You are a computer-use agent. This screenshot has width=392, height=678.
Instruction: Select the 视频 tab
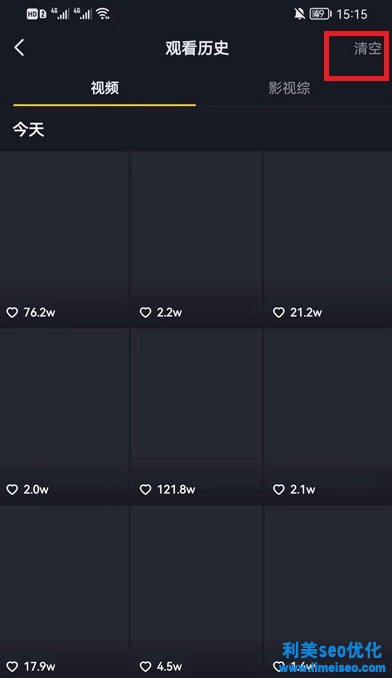[x=105, y=88]
